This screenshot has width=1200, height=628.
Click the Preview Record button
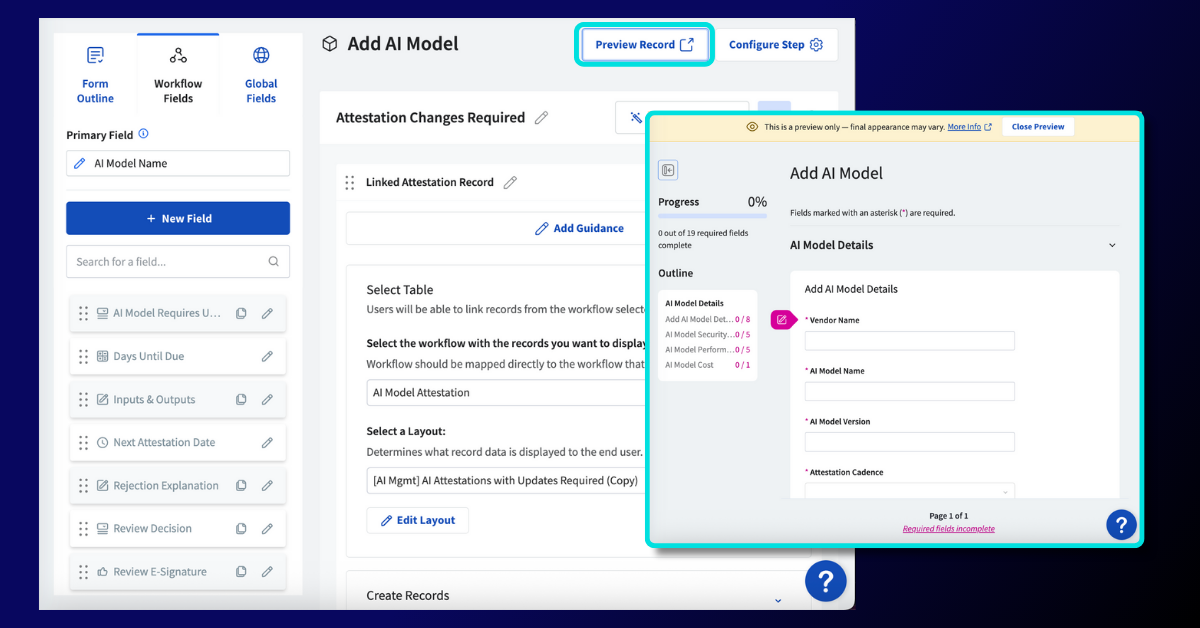click(644, 45)
